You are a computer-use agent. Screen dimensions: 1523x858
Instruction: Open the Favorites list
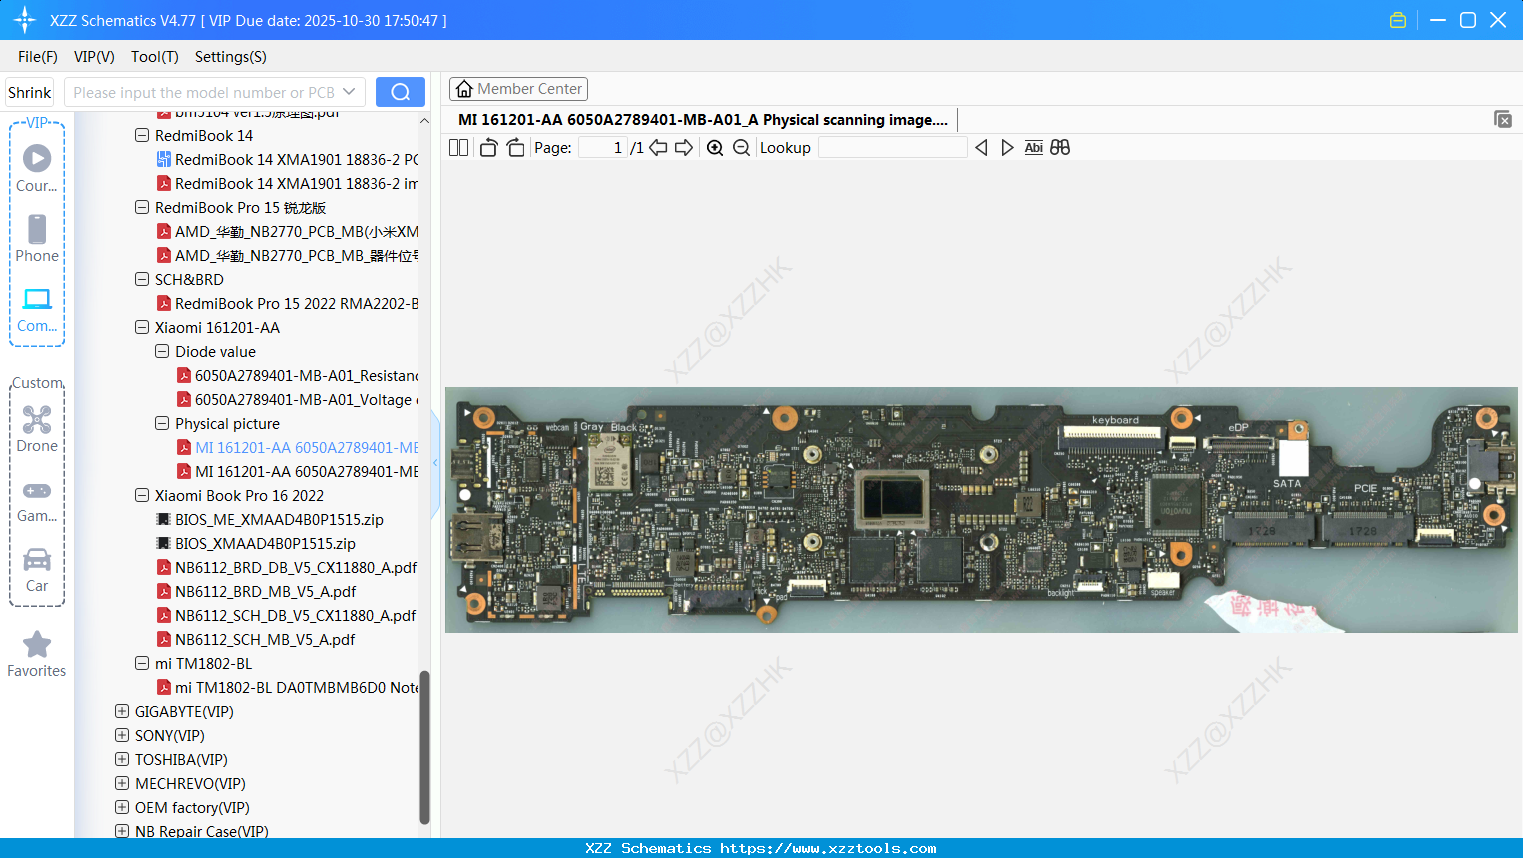37,655
